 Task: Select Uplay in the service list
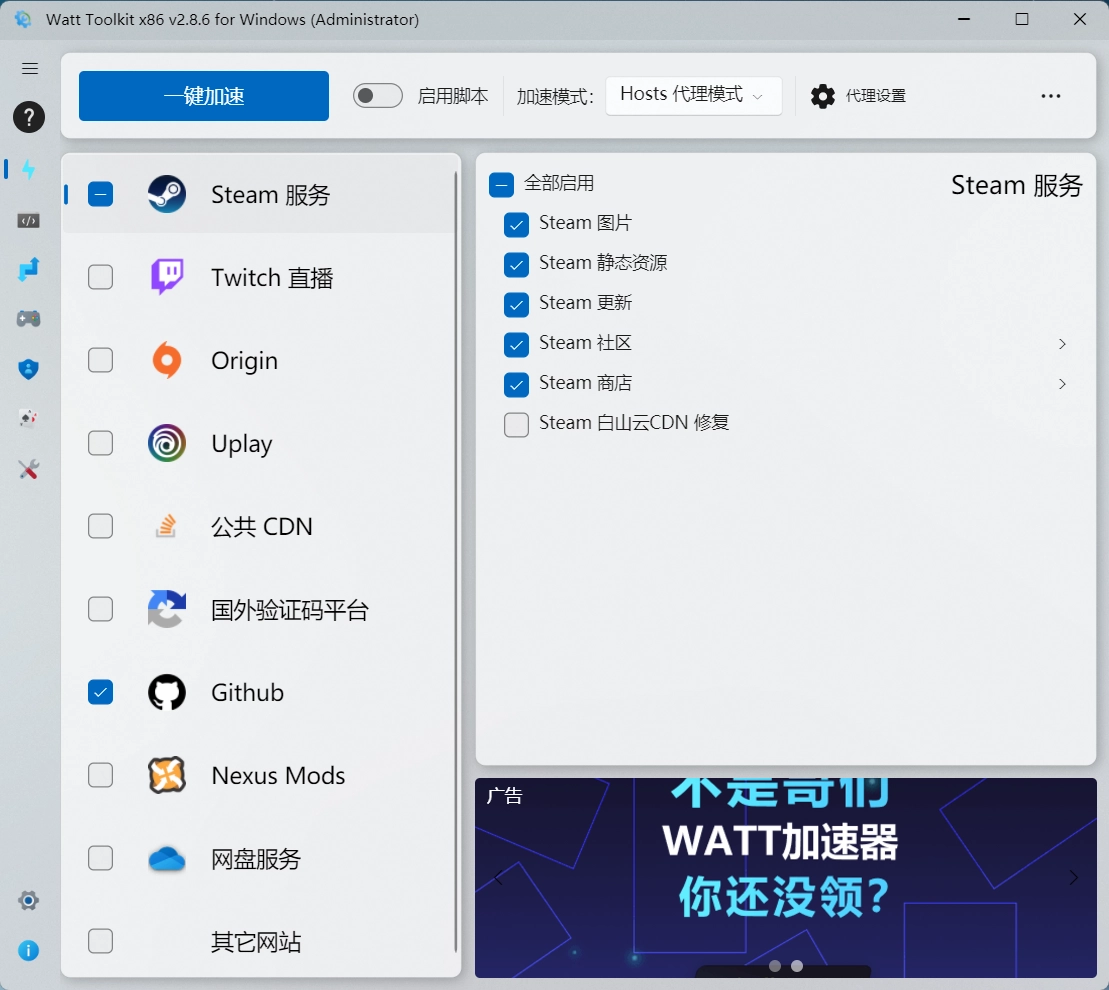click(259, 443)
